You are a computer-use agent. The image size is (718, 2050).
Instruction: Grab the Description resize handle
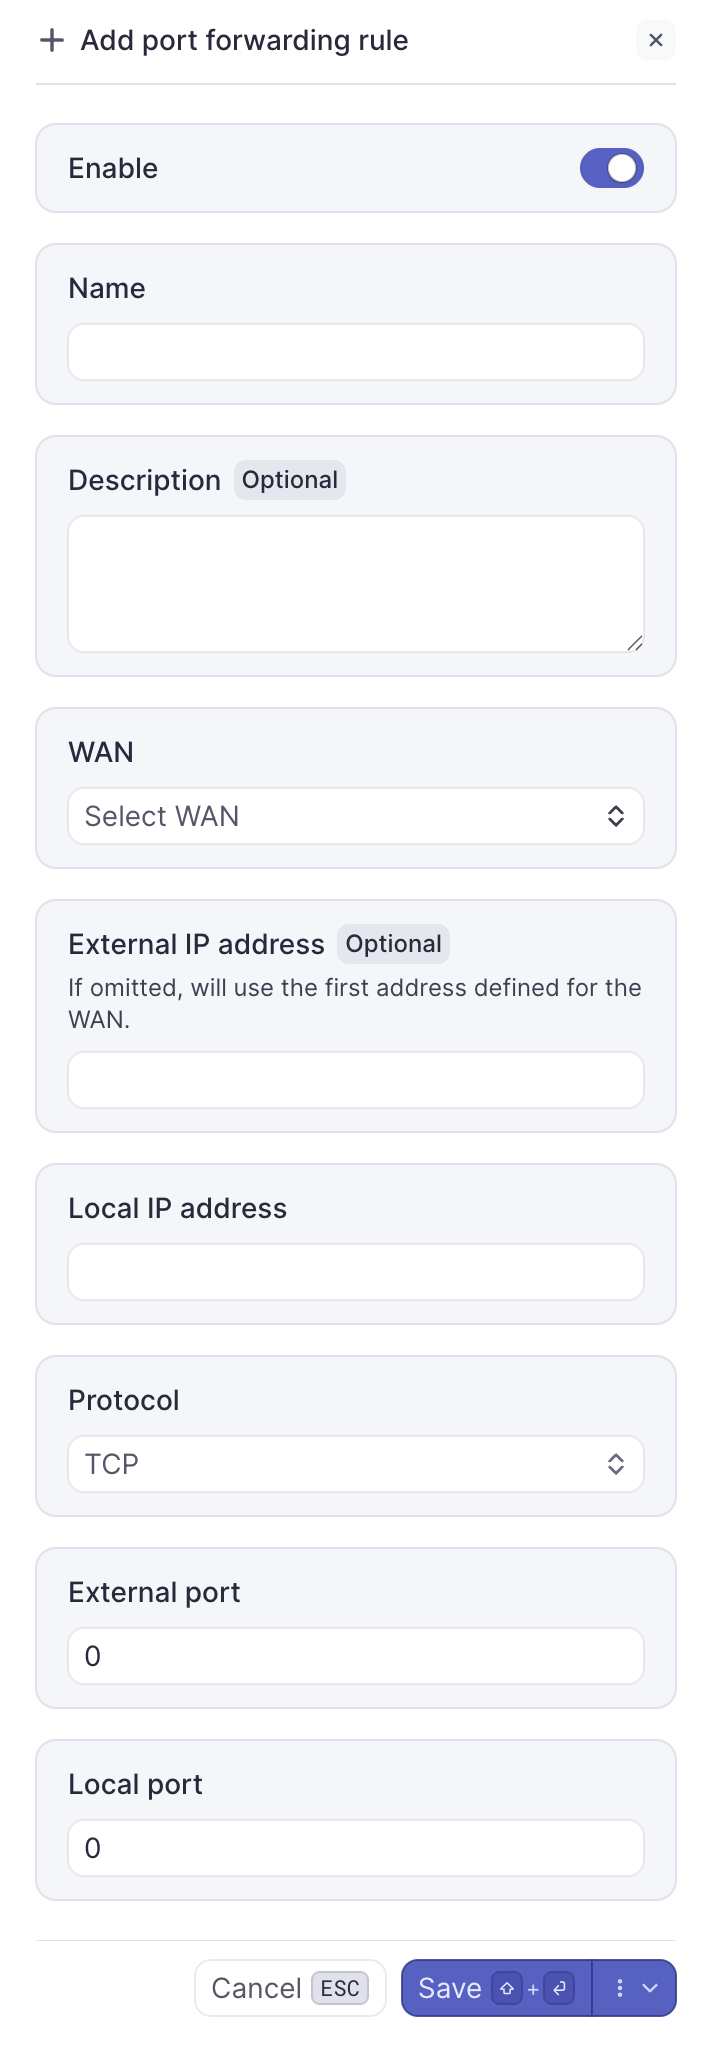(x=635, y=643)
